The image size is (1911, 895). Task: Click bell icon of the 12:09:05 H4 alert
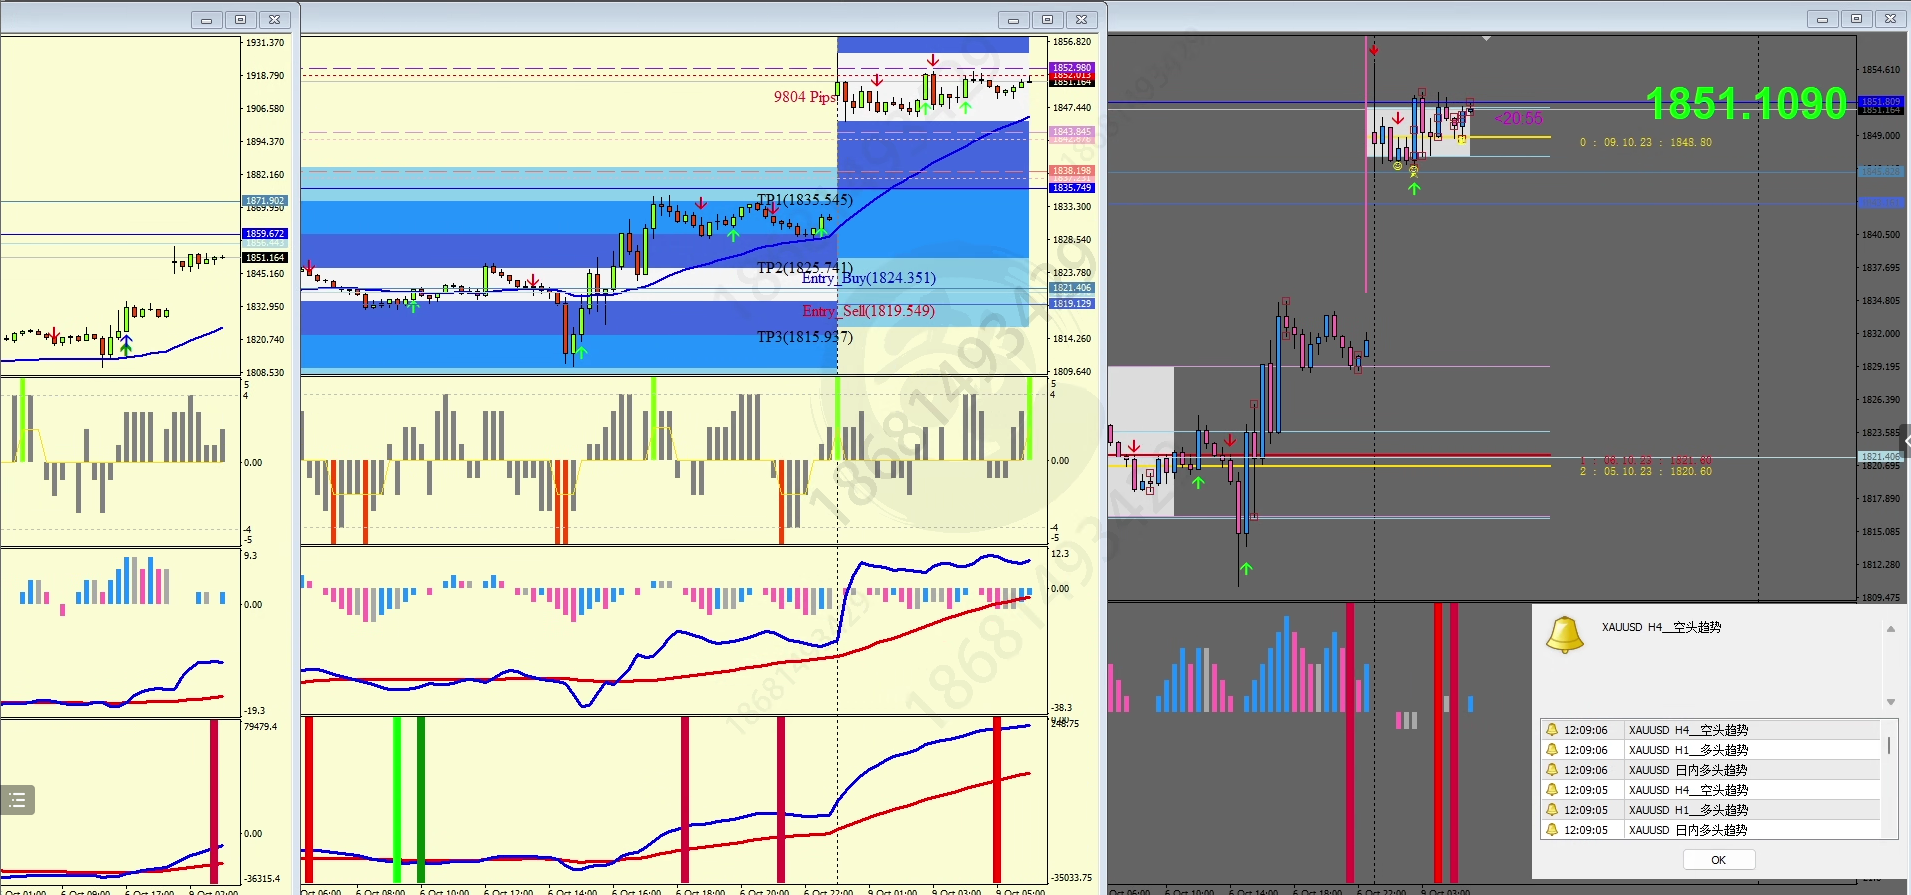click(1552, 790)
